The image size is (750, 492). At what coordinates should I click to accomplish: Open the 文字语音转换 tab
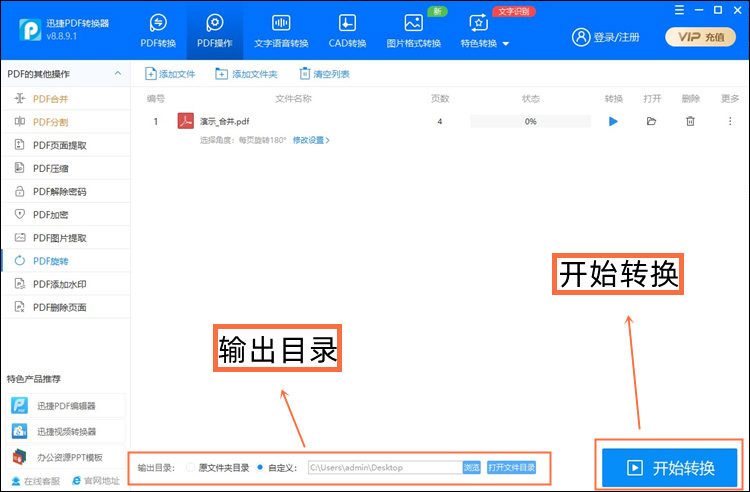pyautogui.click(x=281, y=31)
